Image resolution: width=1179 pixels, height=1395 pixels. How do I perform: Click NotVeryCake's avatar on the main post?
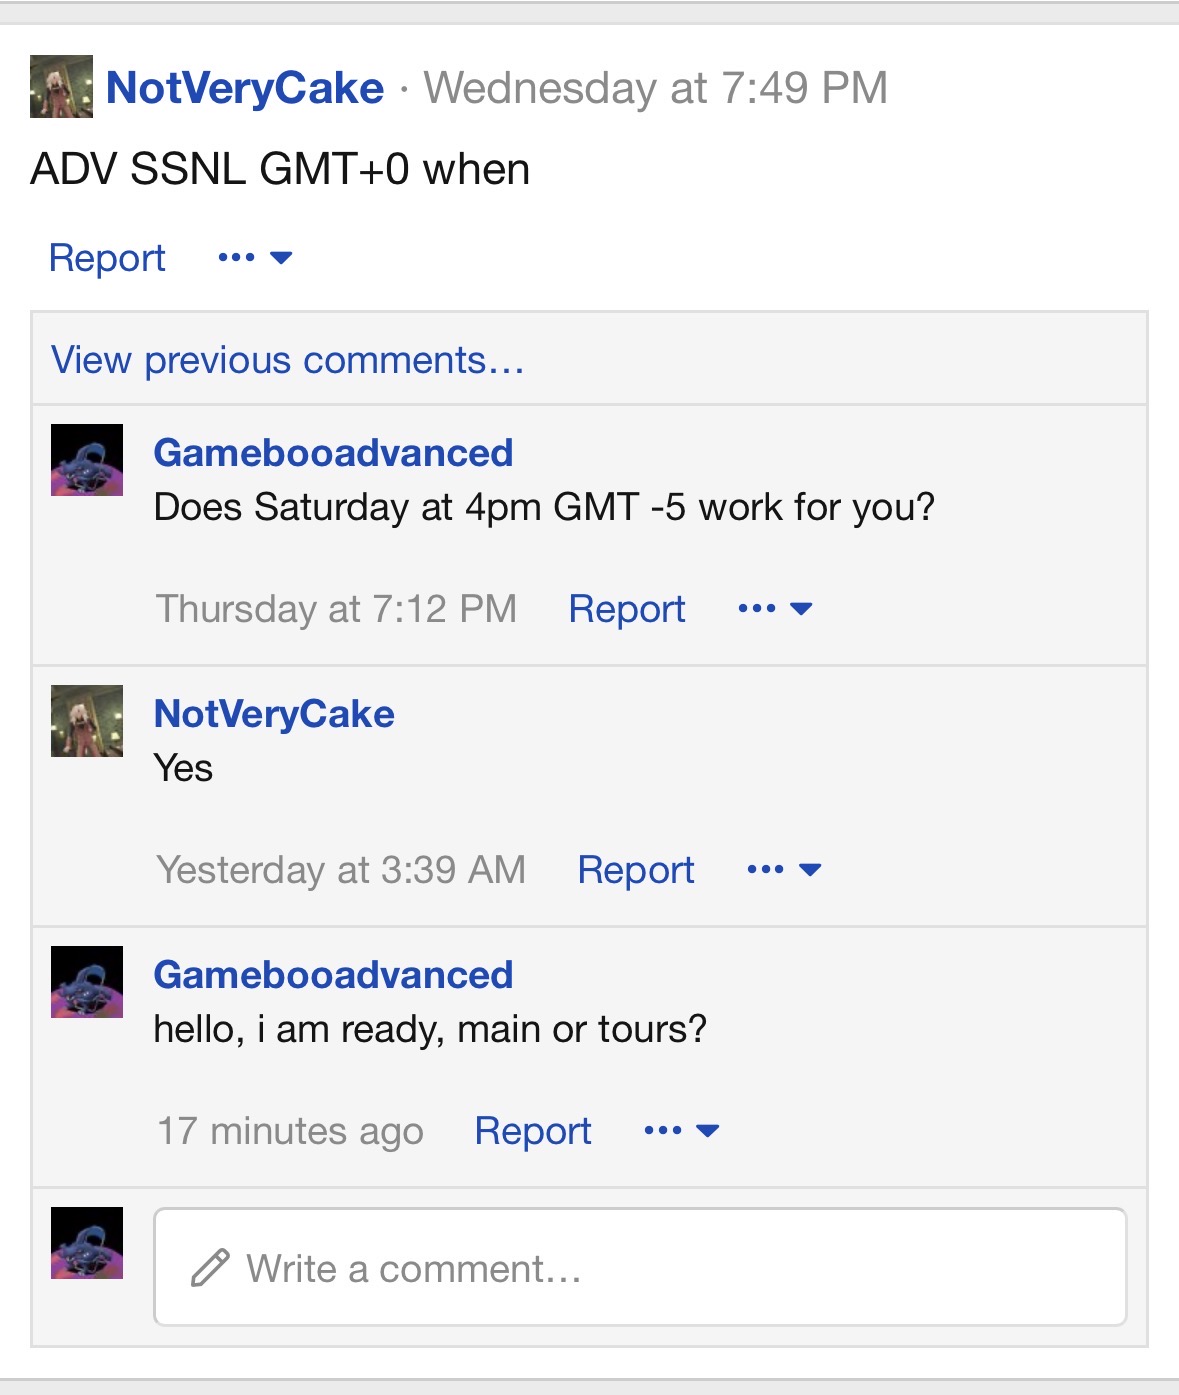(x=61, y=87)
